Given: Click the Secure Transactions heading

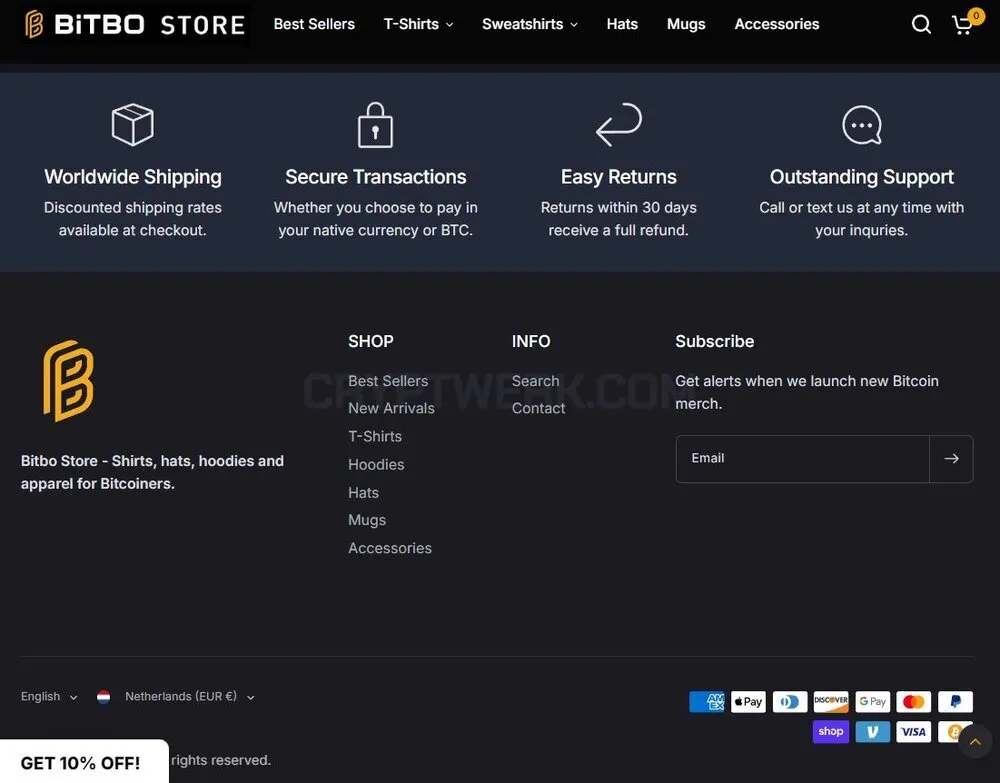Looking at the screenshot, I should pos(375,177).
